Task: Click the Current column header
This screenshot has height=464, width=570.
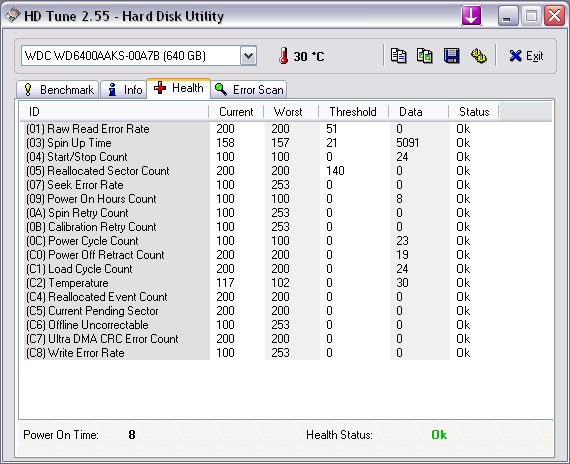Action: [236, 112]
